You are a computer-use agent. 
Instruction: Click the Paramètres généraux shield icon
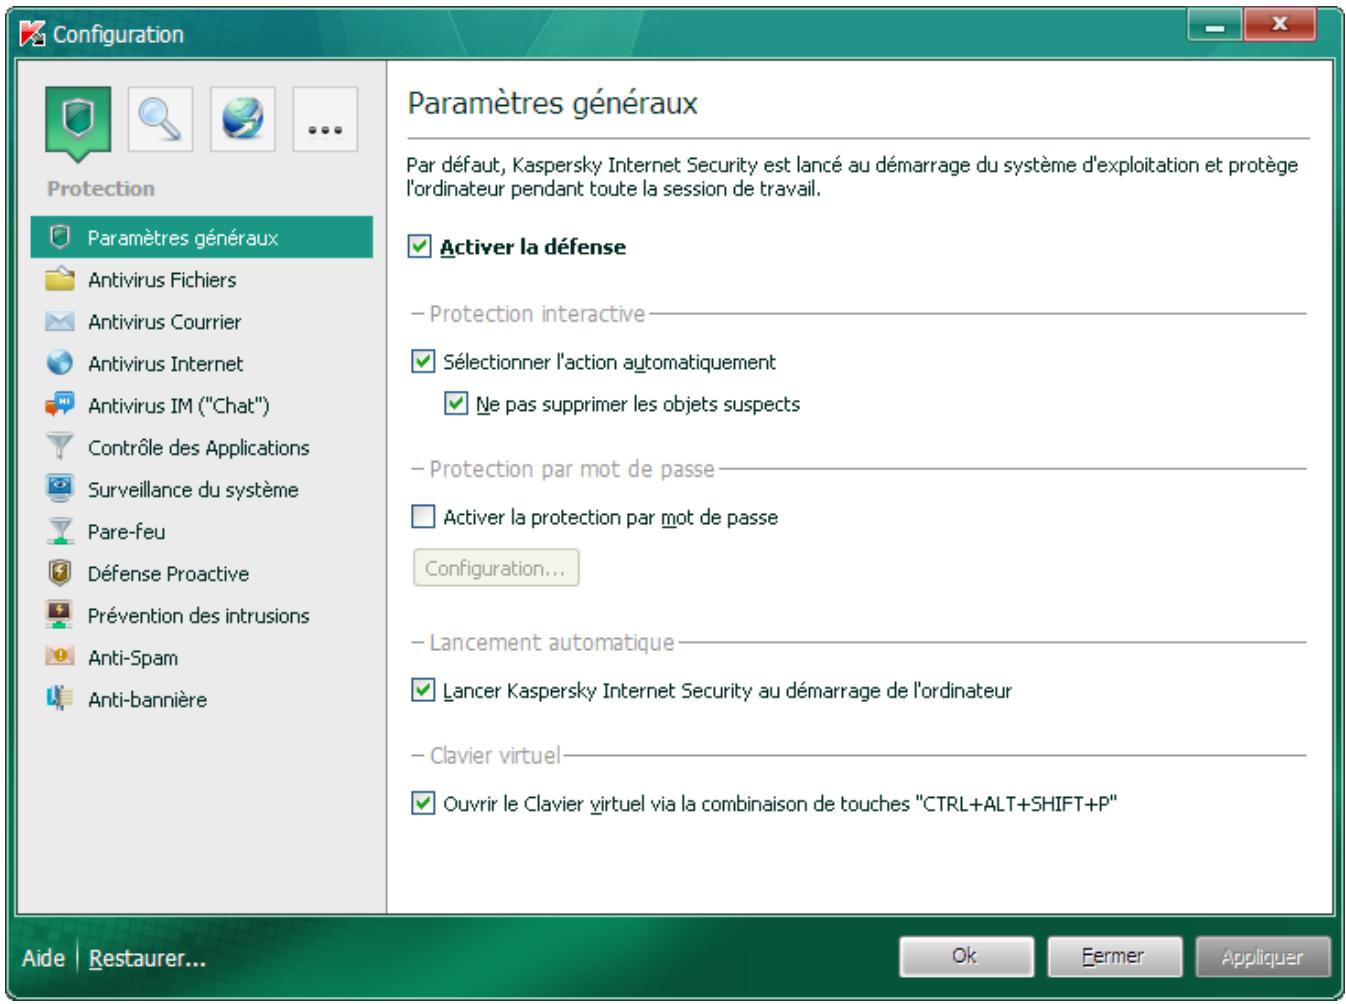60,237
